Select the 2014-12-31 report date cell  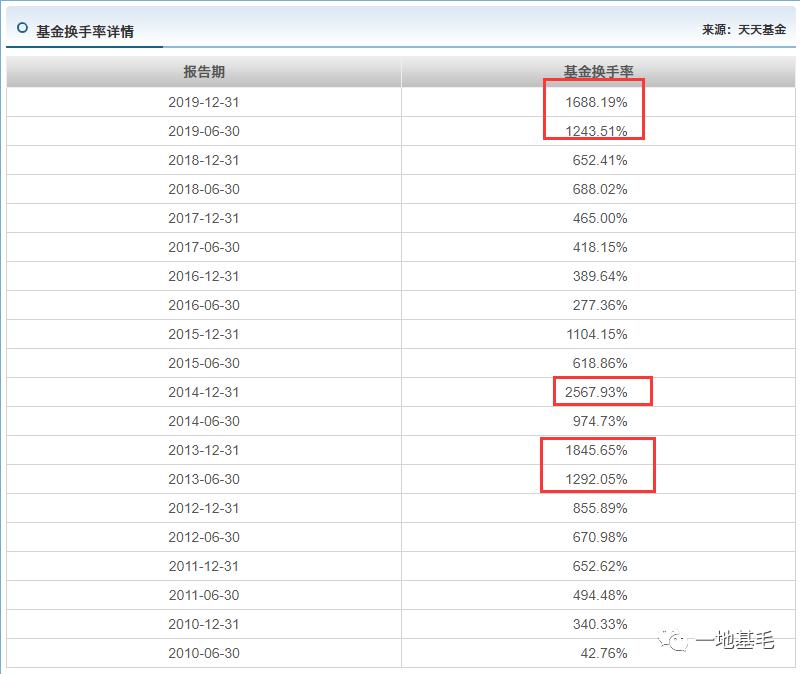[204, 392]
